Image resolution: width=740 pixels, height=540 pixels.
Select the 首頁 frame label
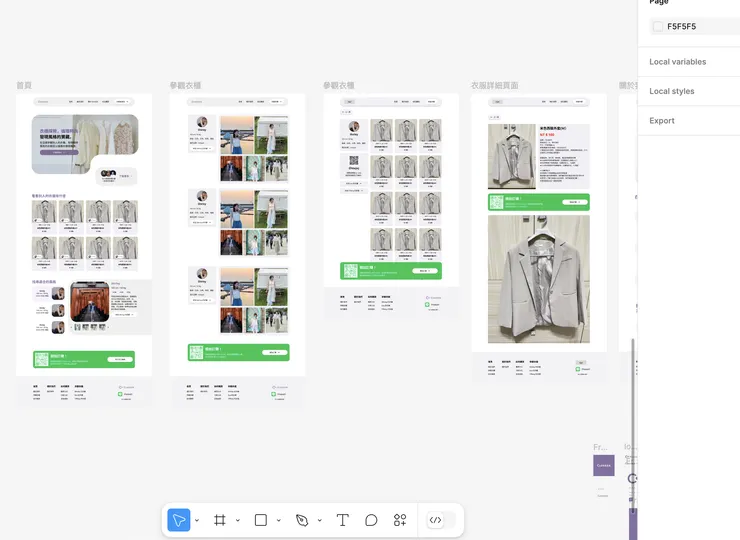[24, 85]
